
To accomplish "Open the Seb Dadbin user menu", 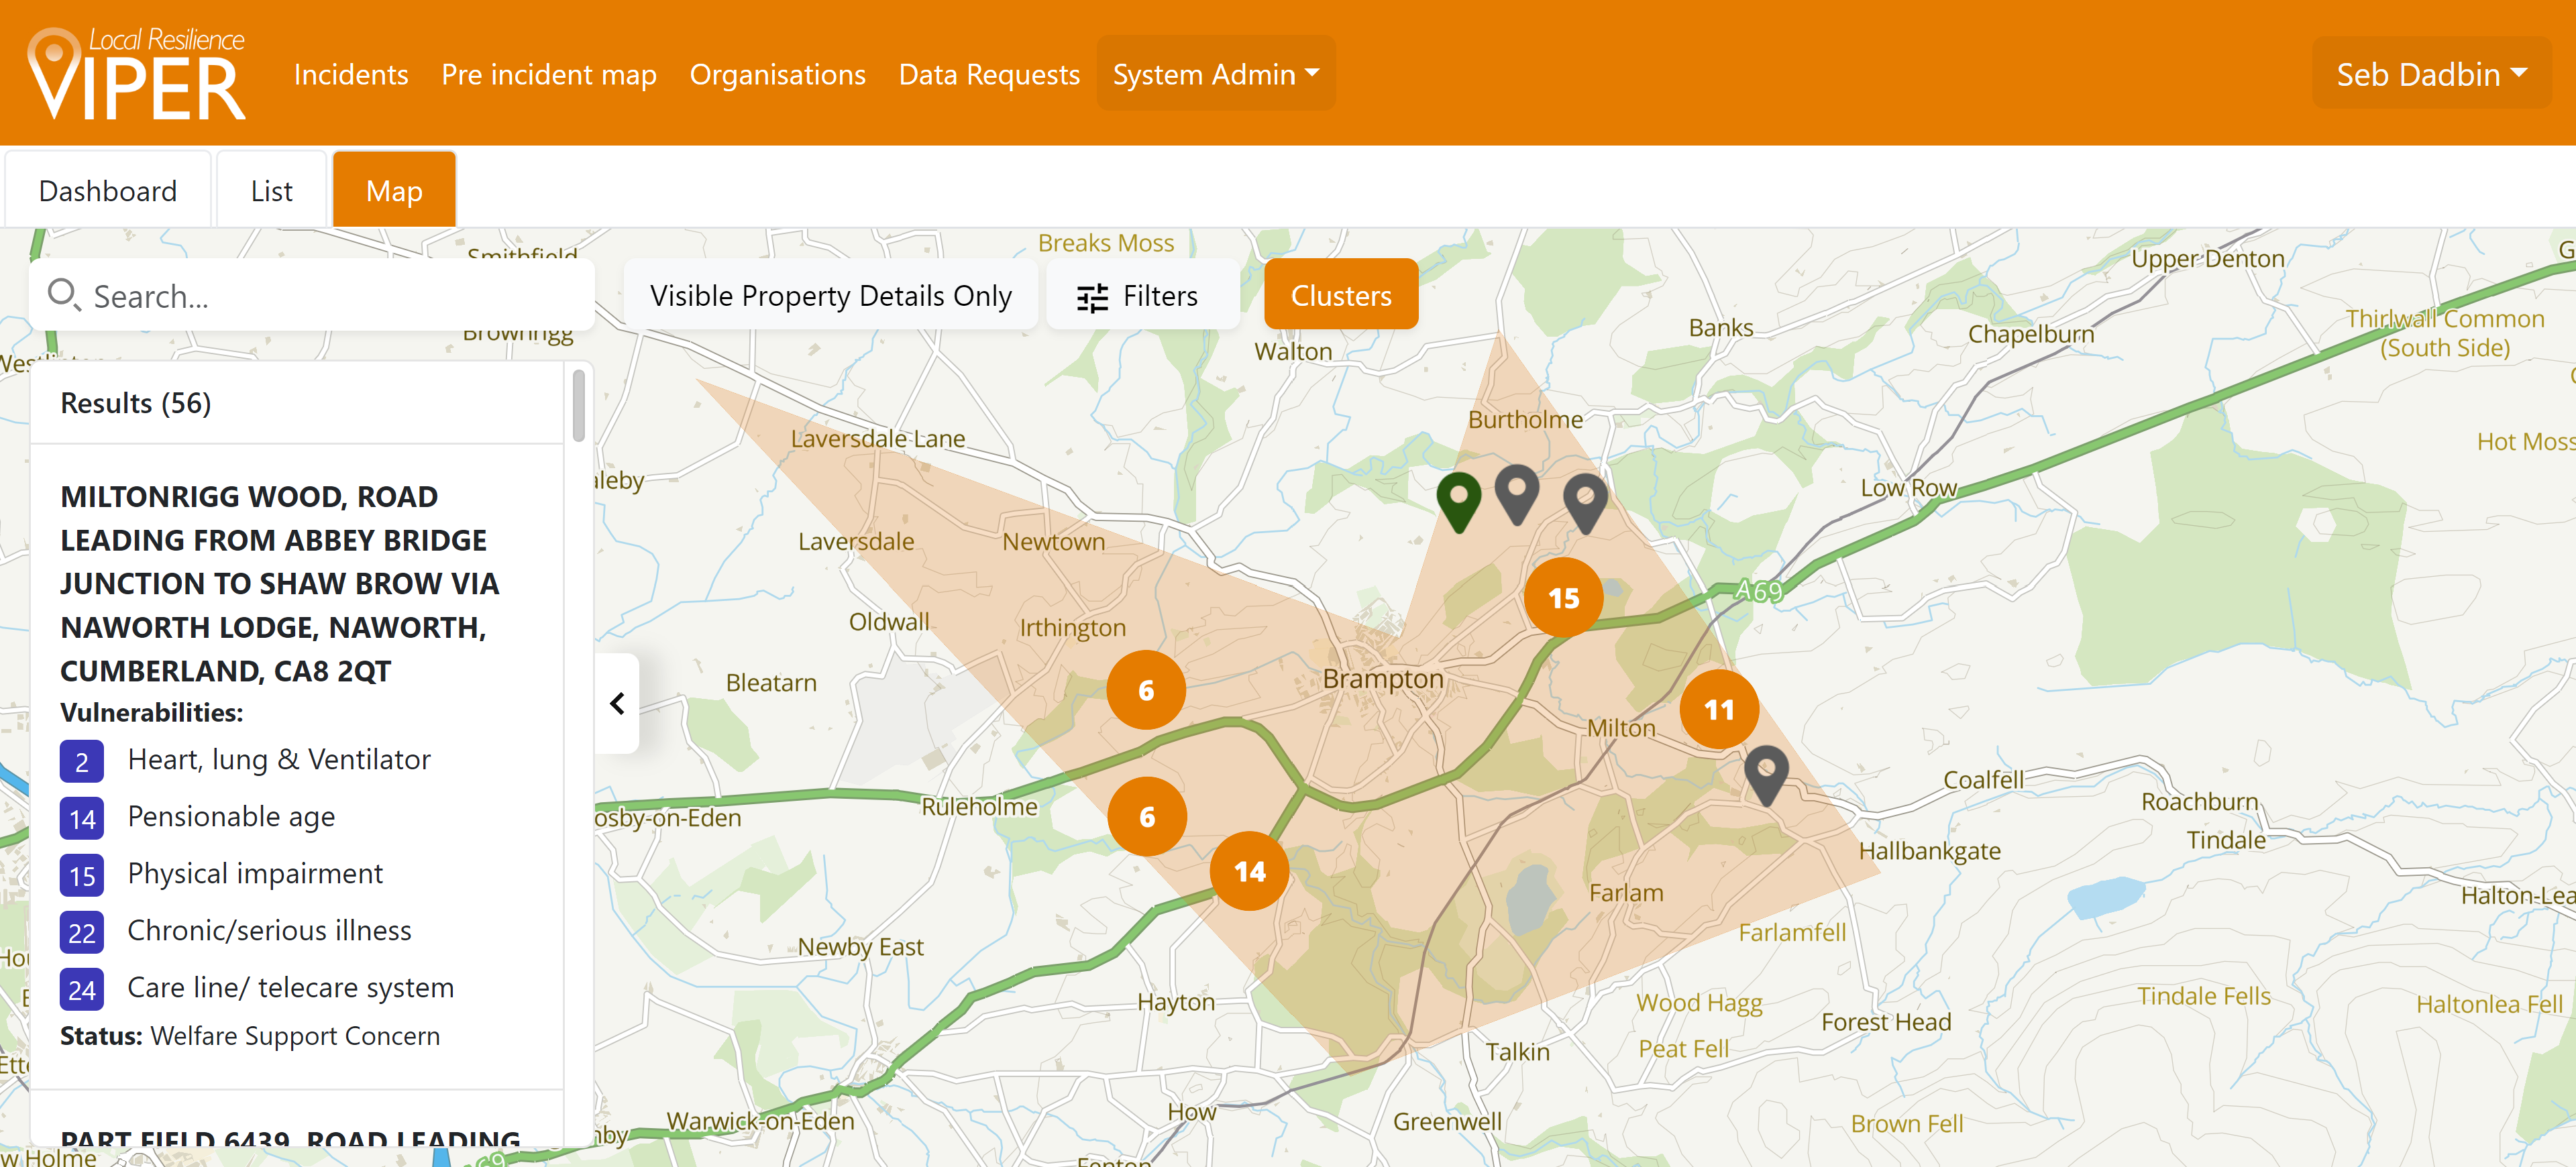I will (2430, 74).
